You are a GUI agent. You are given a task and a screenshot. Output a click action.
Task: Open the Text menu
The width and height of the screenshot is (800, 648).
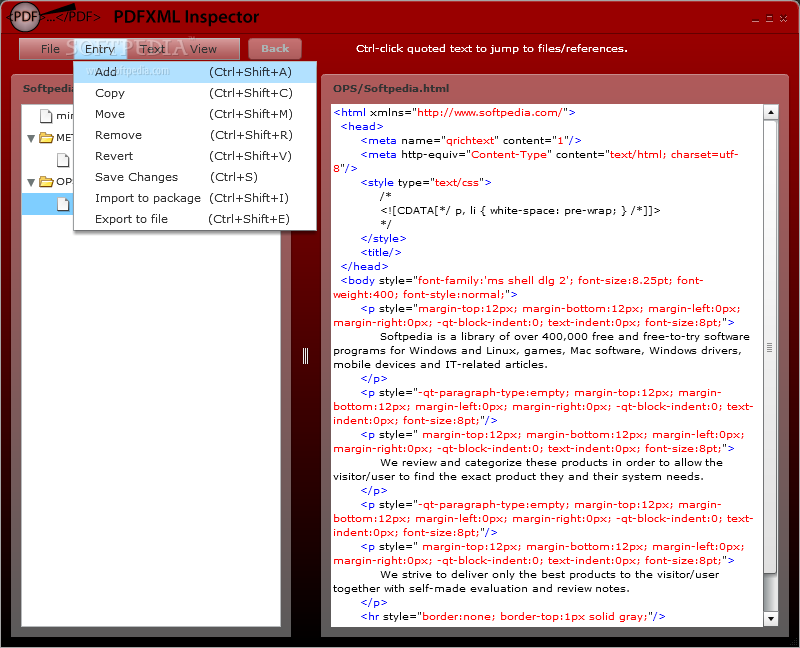152,49
